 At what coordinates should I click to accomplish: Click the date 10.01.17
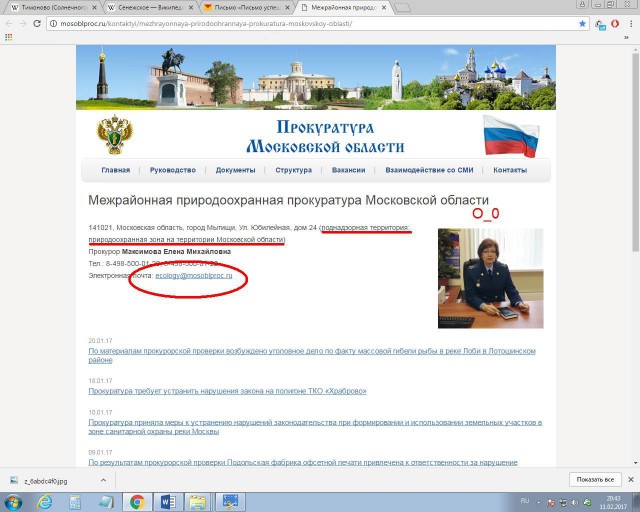tap(100, 412)
